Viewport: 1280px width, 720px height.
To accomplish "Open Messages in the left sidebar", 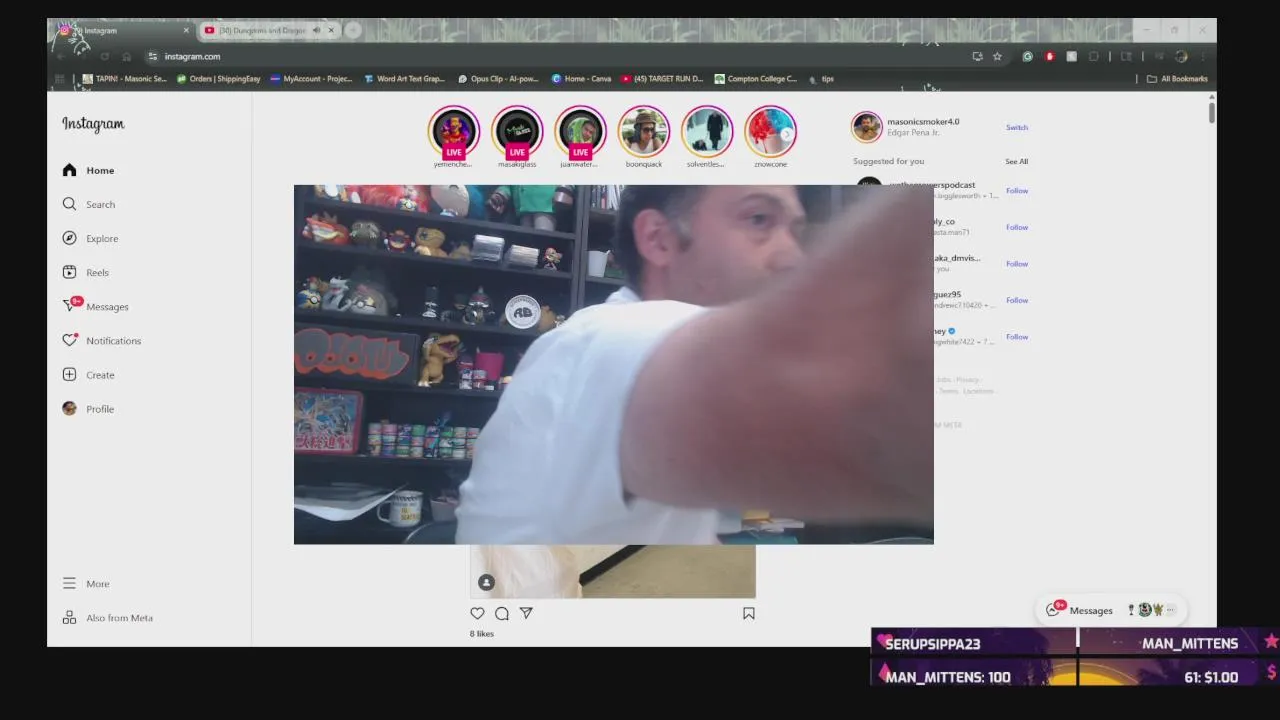I will [x=95, y=306].
